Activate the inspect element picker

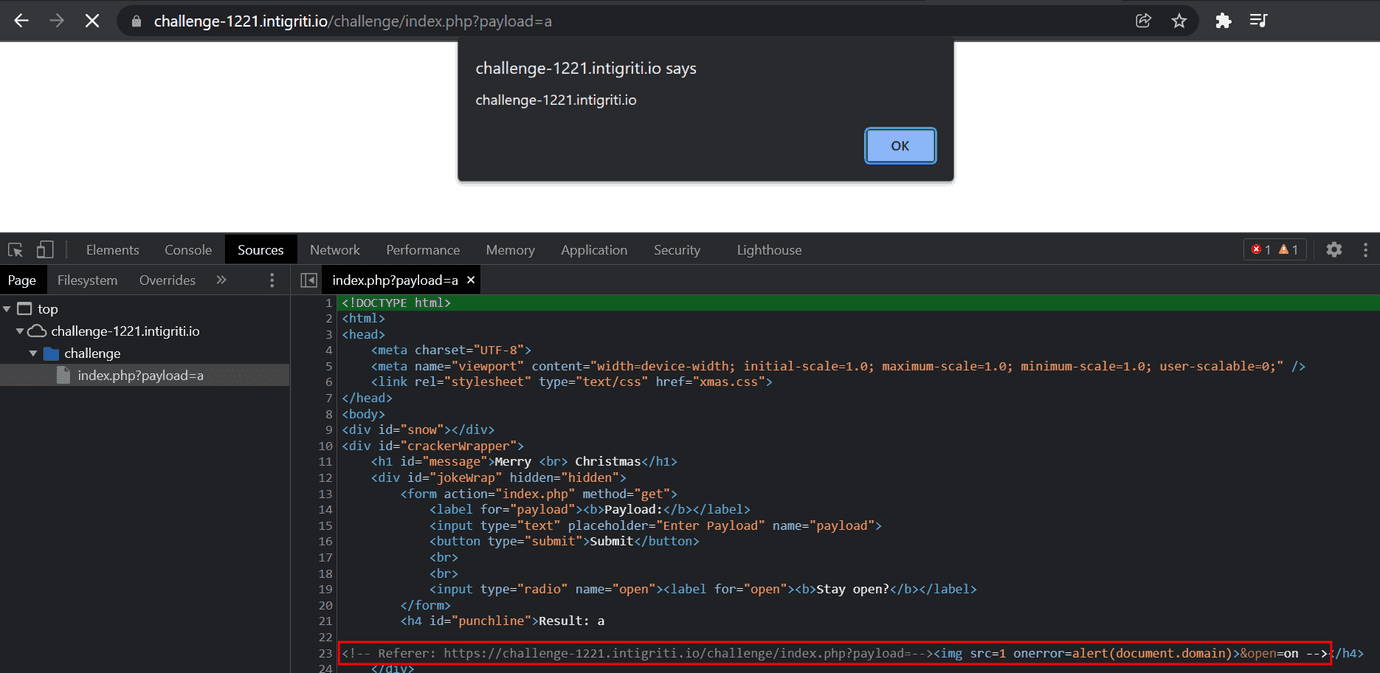tap(16, 250)
